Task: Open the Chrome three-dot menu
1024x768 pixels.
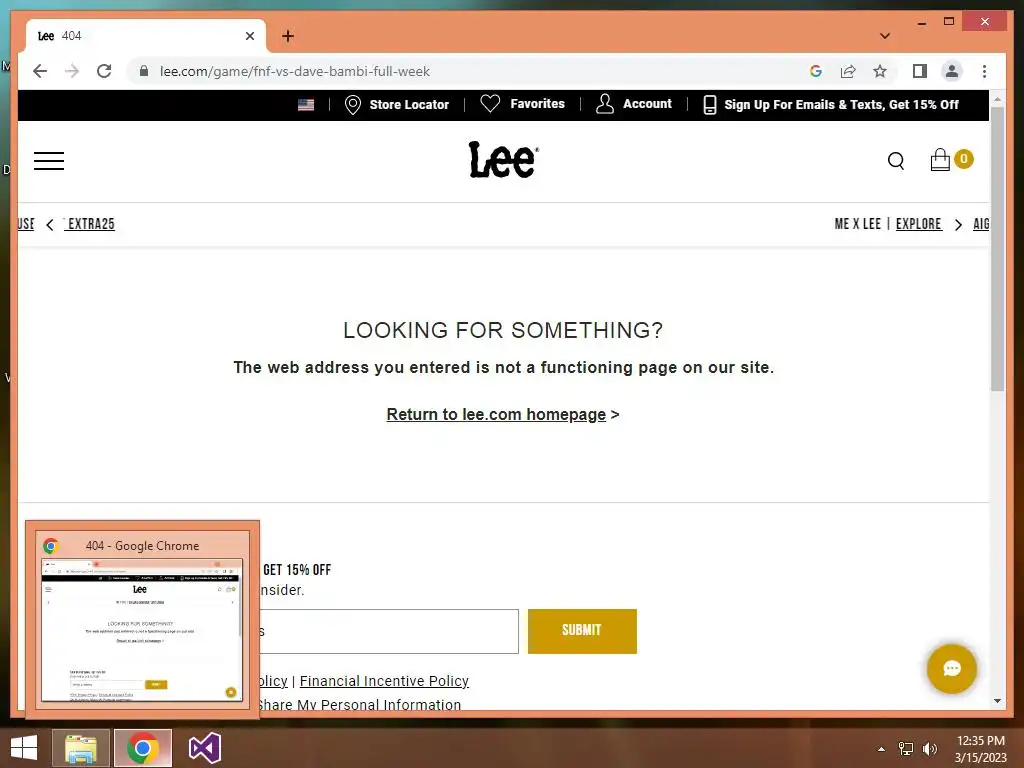Action: (984, 71)
